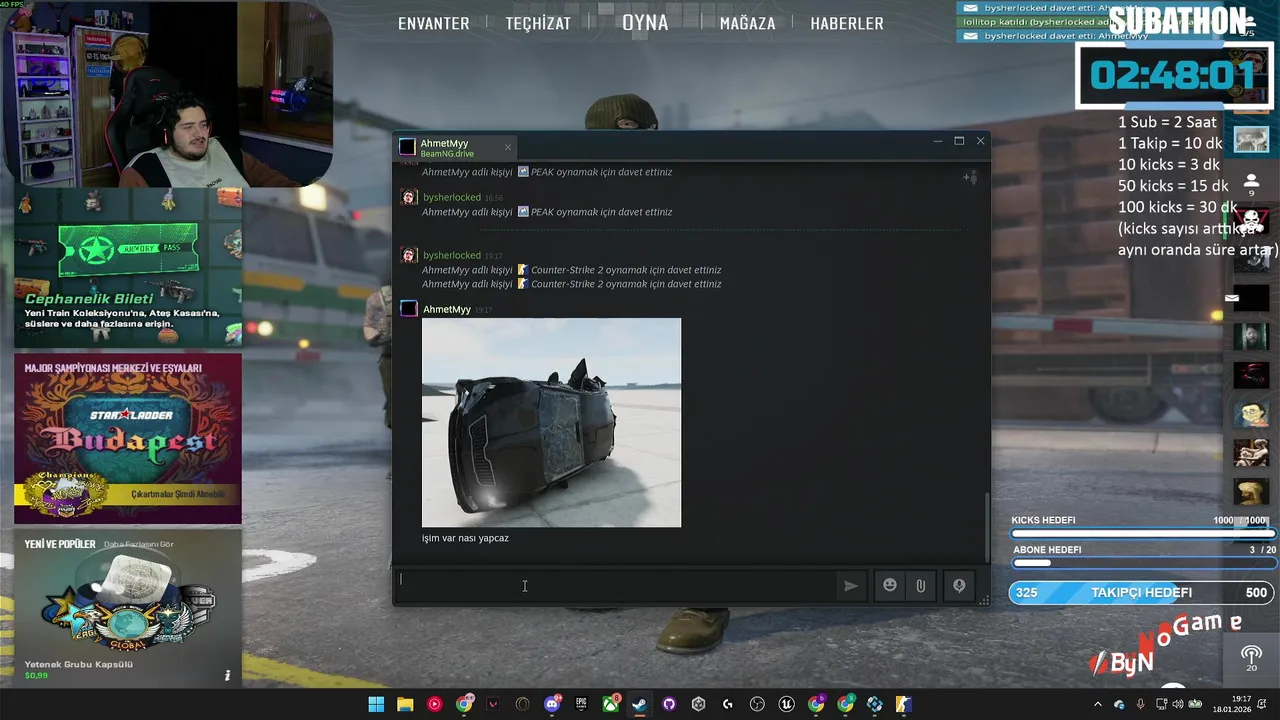This screenshot has height=720, width=1280.
Task: Open Unreal Engine from the taskbar
Action: (786, 704)
